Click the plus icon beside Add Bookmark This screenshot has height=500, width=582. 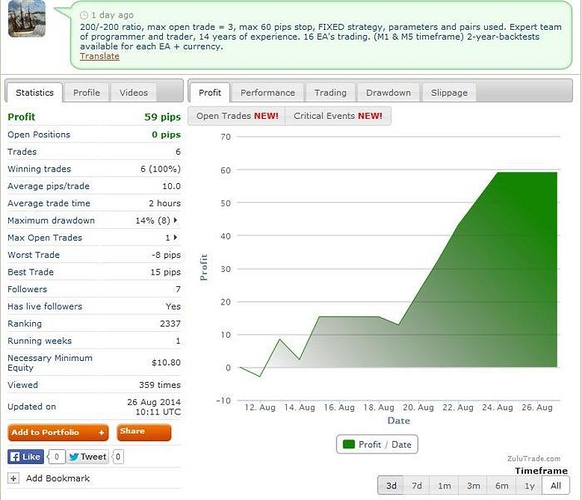click(13, 478)
